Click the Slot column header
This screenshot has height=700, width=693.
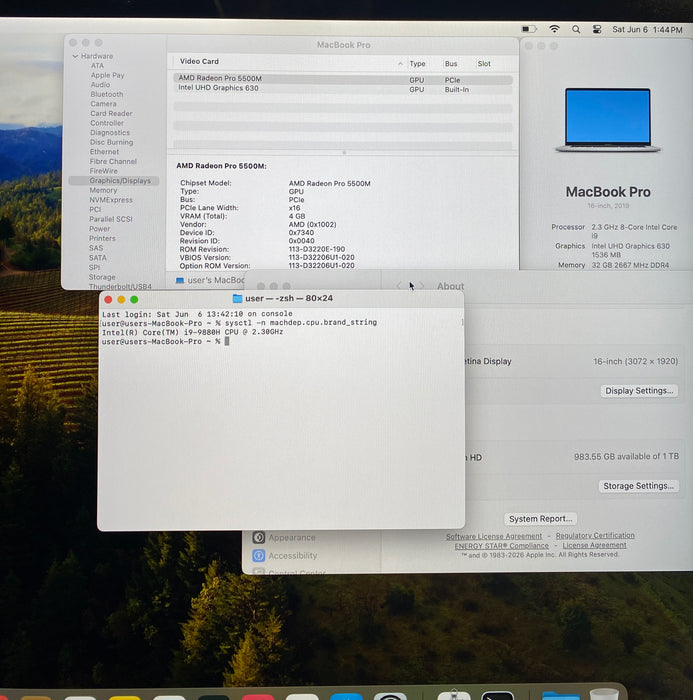[x=484, y=64]
